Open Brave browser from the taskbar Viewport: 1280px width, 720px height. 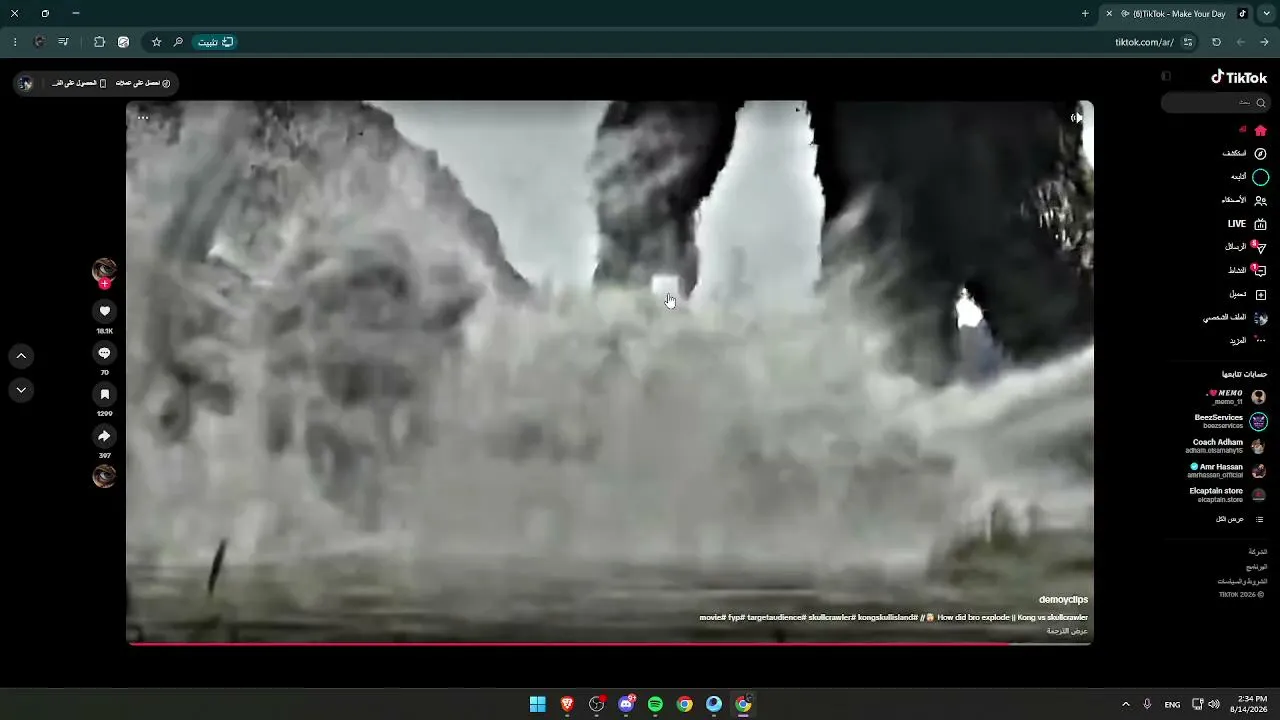pyautogui.click(x=567, y=704)
